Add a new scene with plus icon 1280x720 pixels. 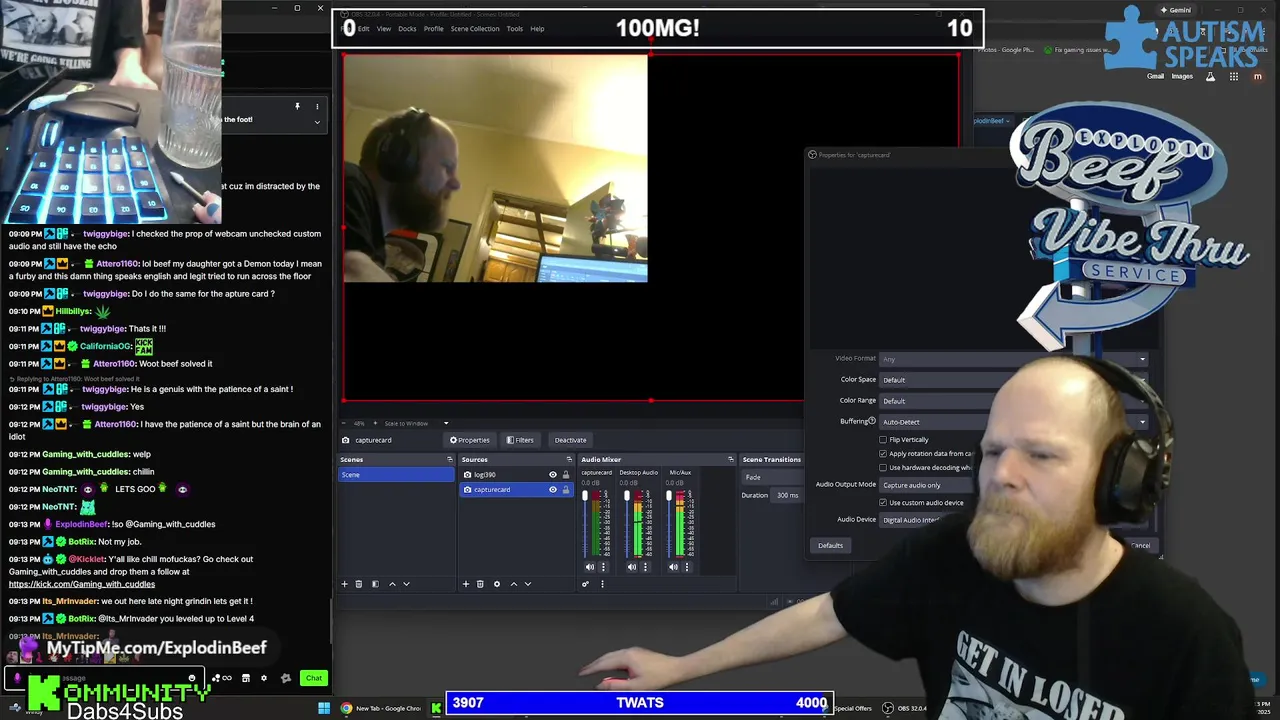(x=345, y=584)
